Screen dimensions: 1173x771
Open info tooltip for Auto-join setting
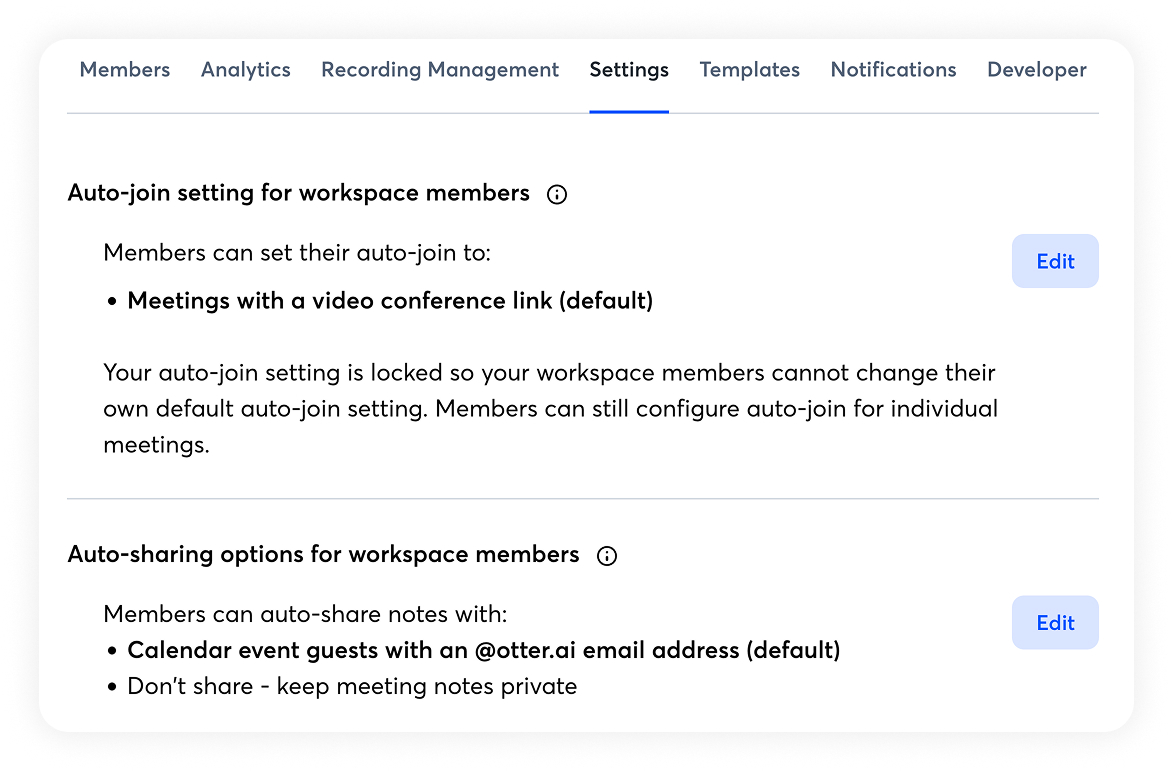(x=557, y=195)
